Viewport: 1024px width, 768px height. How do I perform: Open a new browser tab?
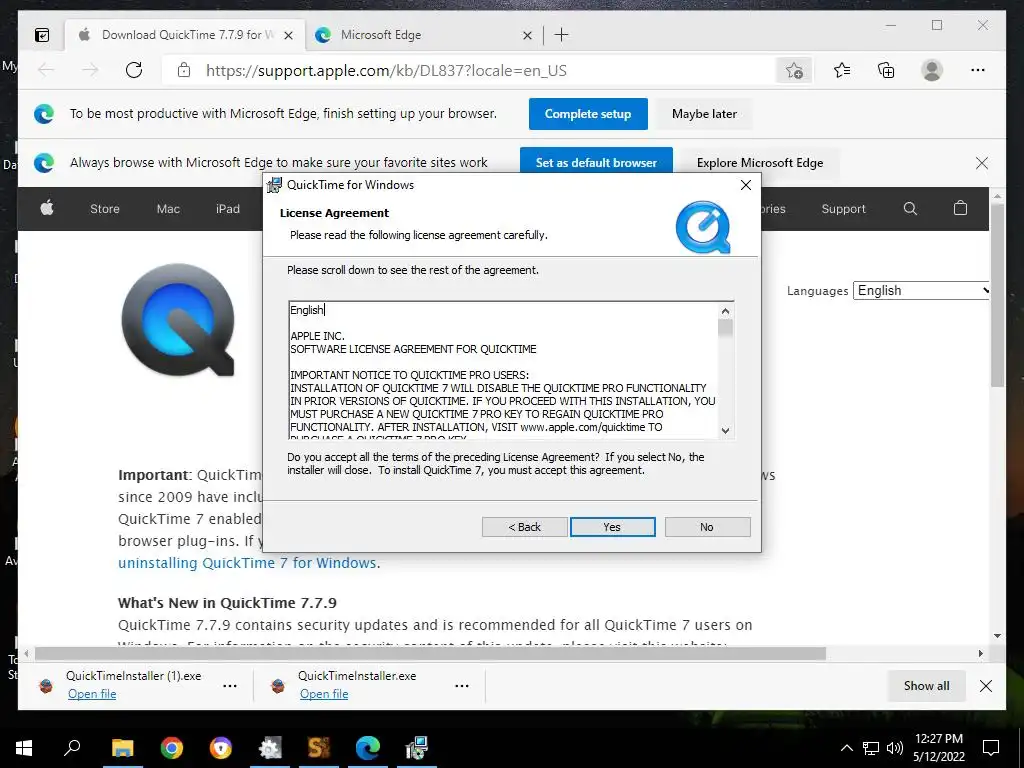coord(561,35)
